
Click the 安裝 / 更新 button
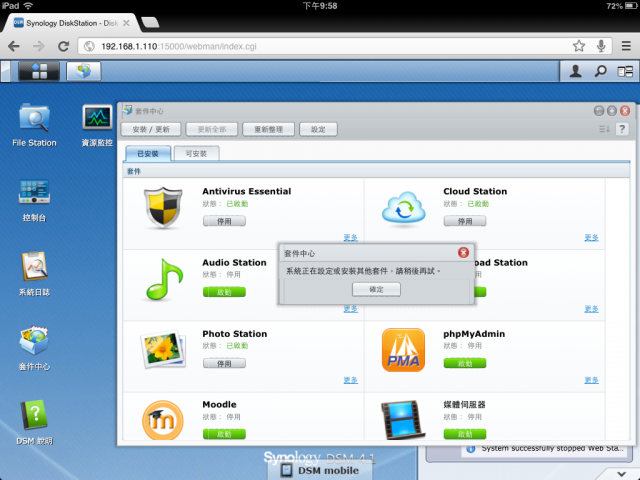pyautogui.click(x=151, y=129)
